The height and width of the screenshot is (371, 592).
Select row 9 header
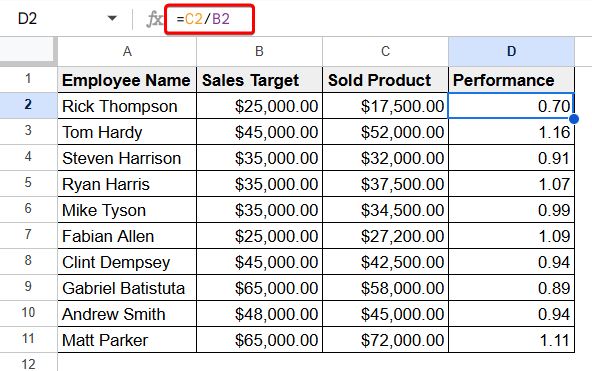point(28,287)
